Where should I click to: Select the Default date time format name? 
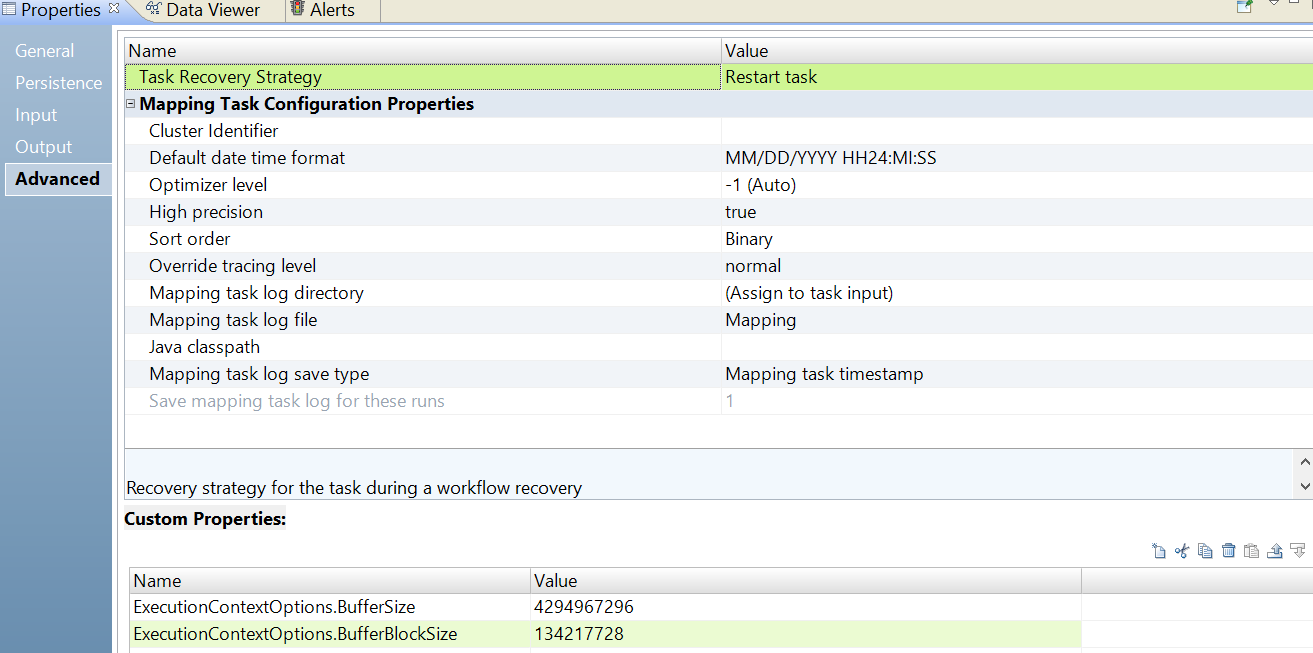(x=247, y=158)
